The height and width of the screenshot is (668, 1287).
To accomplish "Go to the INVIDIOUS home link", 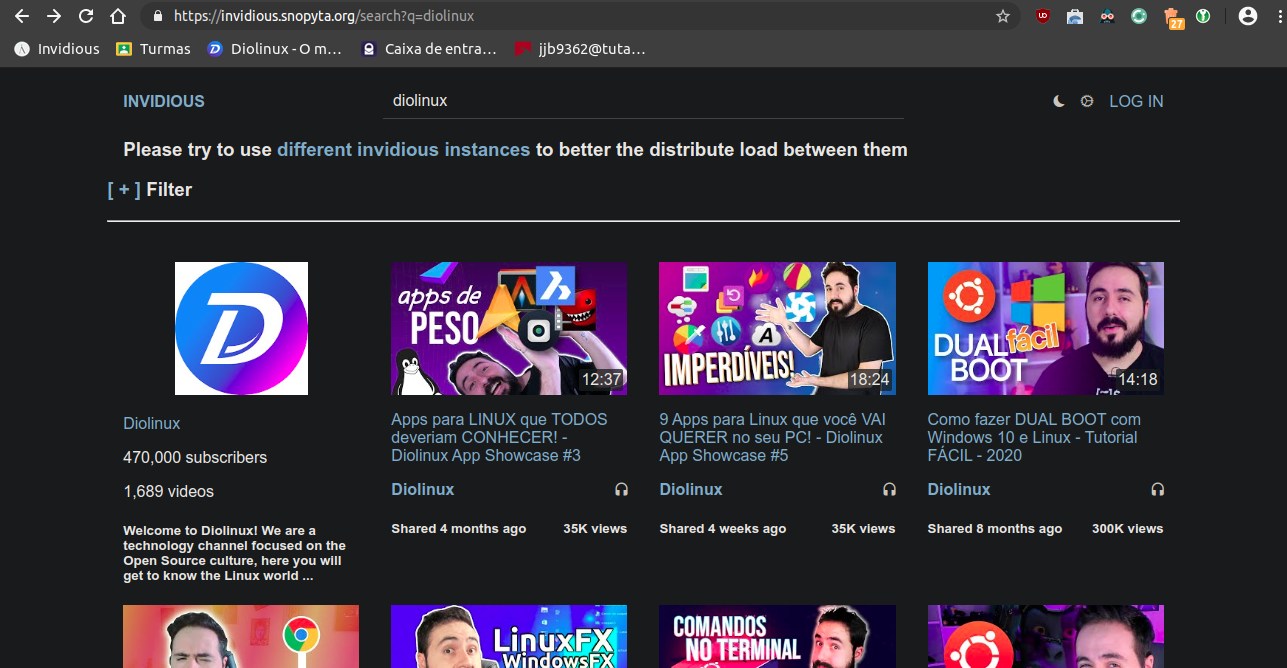I will coord(163,101).
